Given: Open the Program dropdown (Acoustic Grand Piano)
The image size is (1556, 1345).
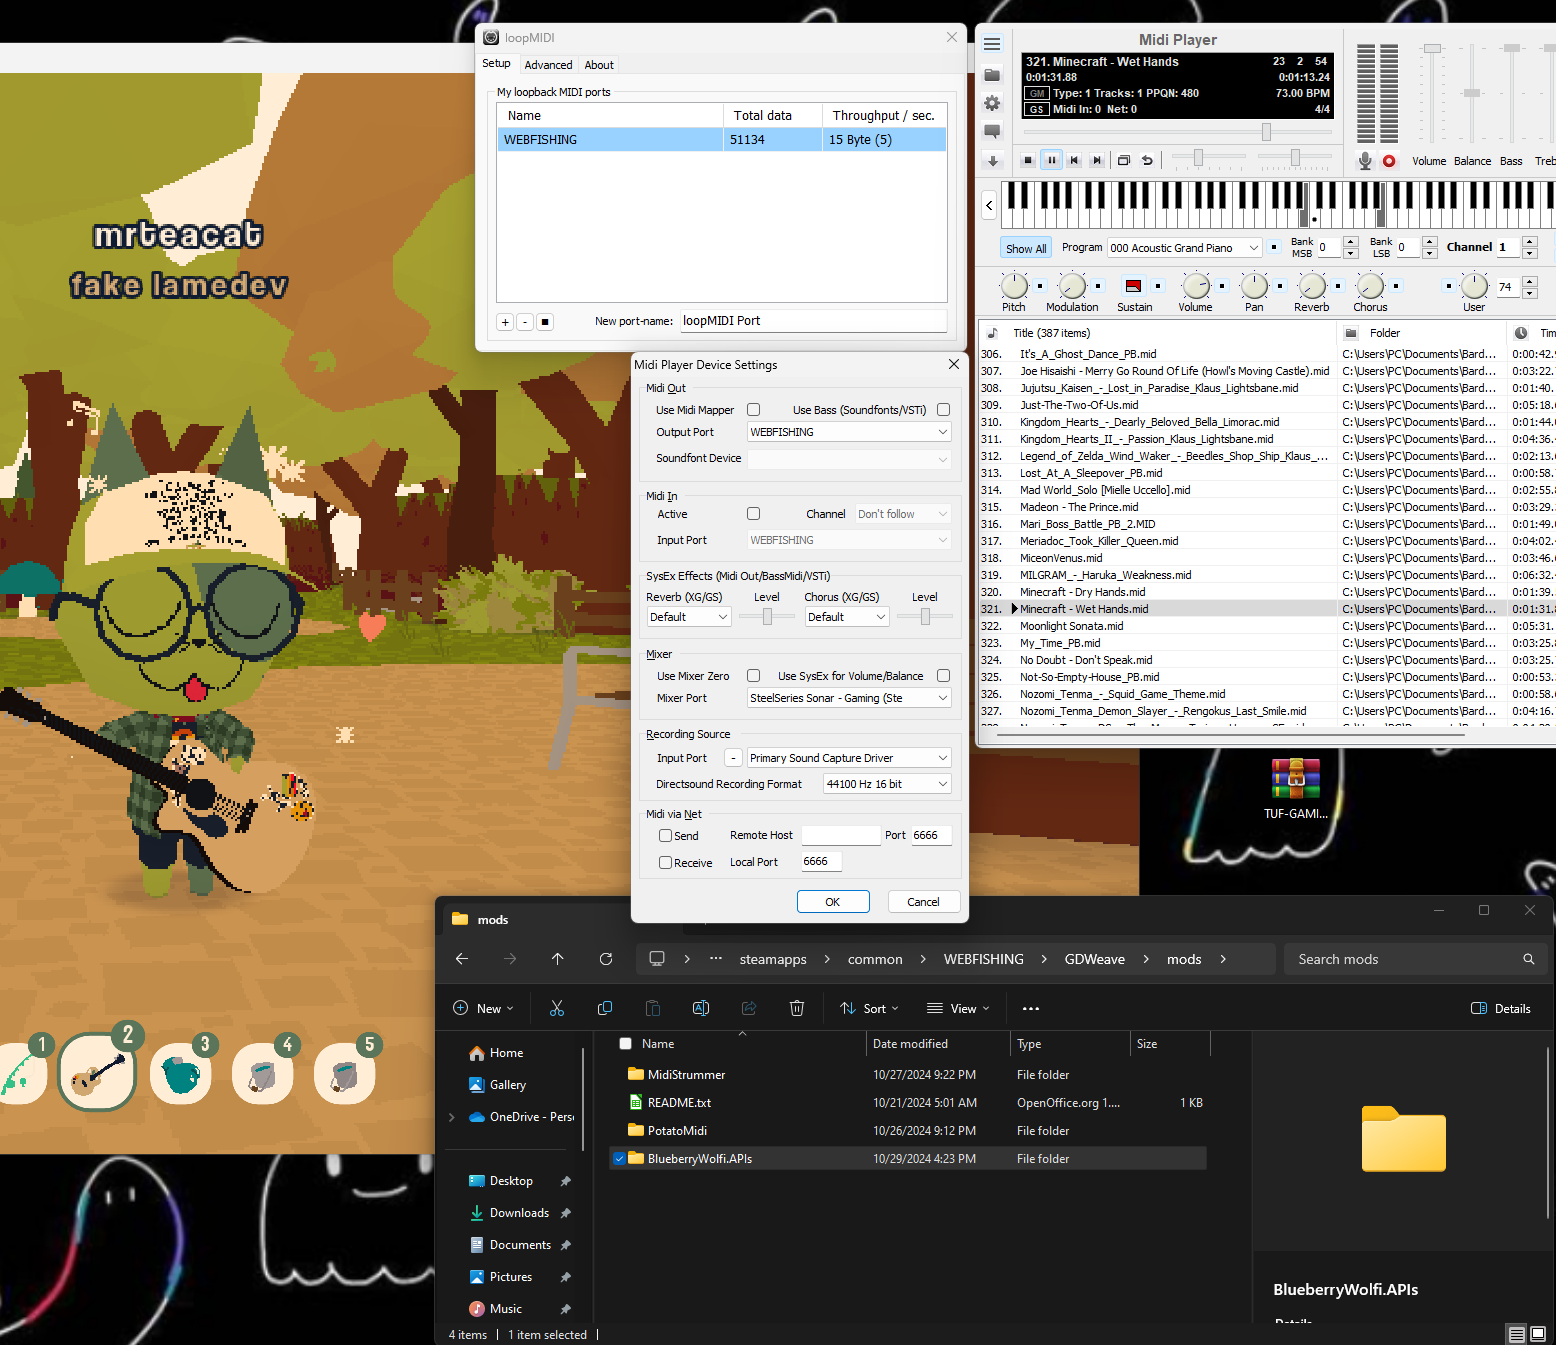Looking at the screenshot, I should pos(1185,248).
